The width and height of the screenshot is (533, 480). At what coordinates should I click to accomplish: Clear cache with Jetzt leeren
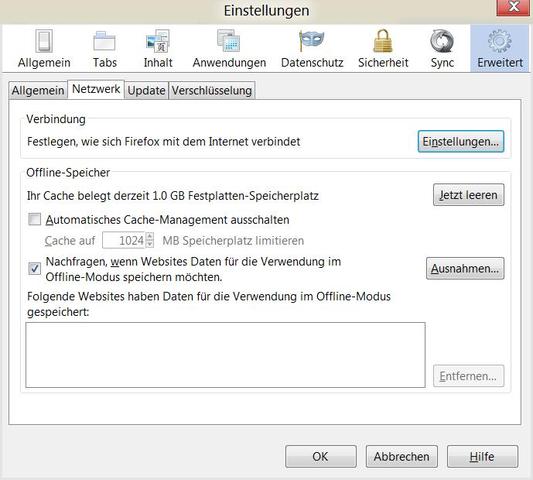point(468,195)
